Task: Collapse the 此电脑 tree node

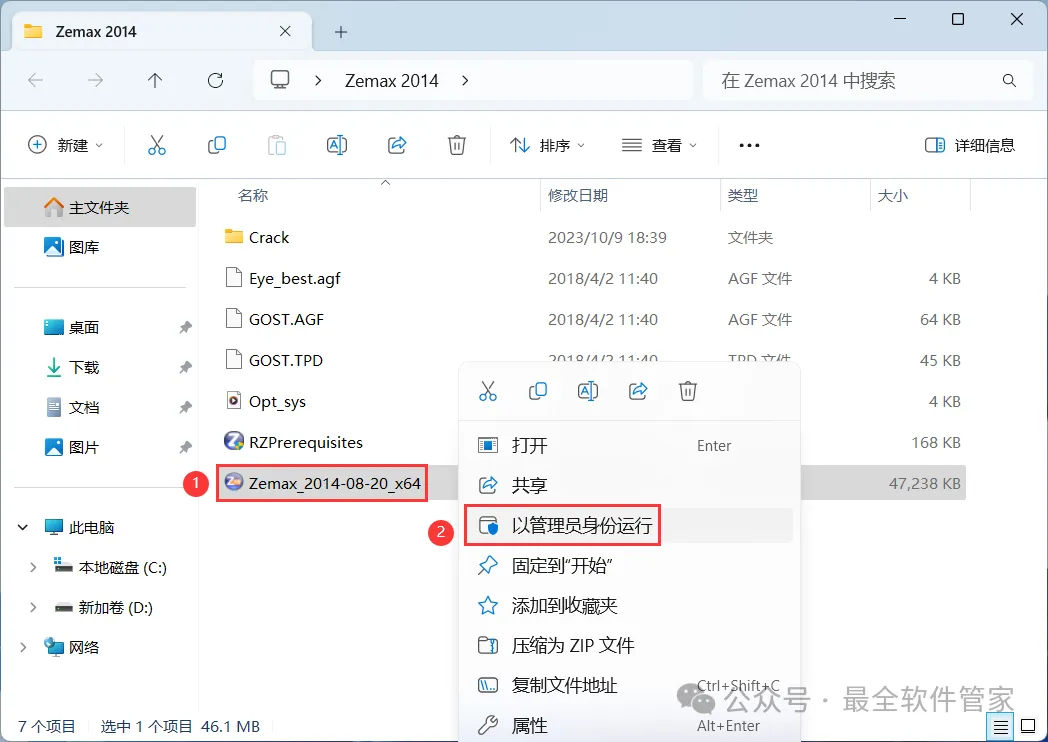Action: (23, 527)
